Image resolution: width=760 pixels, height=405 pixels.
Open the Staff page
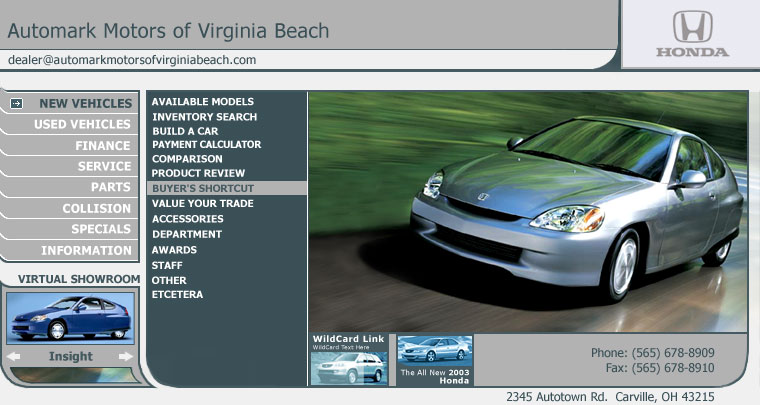click(x=167, y=265)
